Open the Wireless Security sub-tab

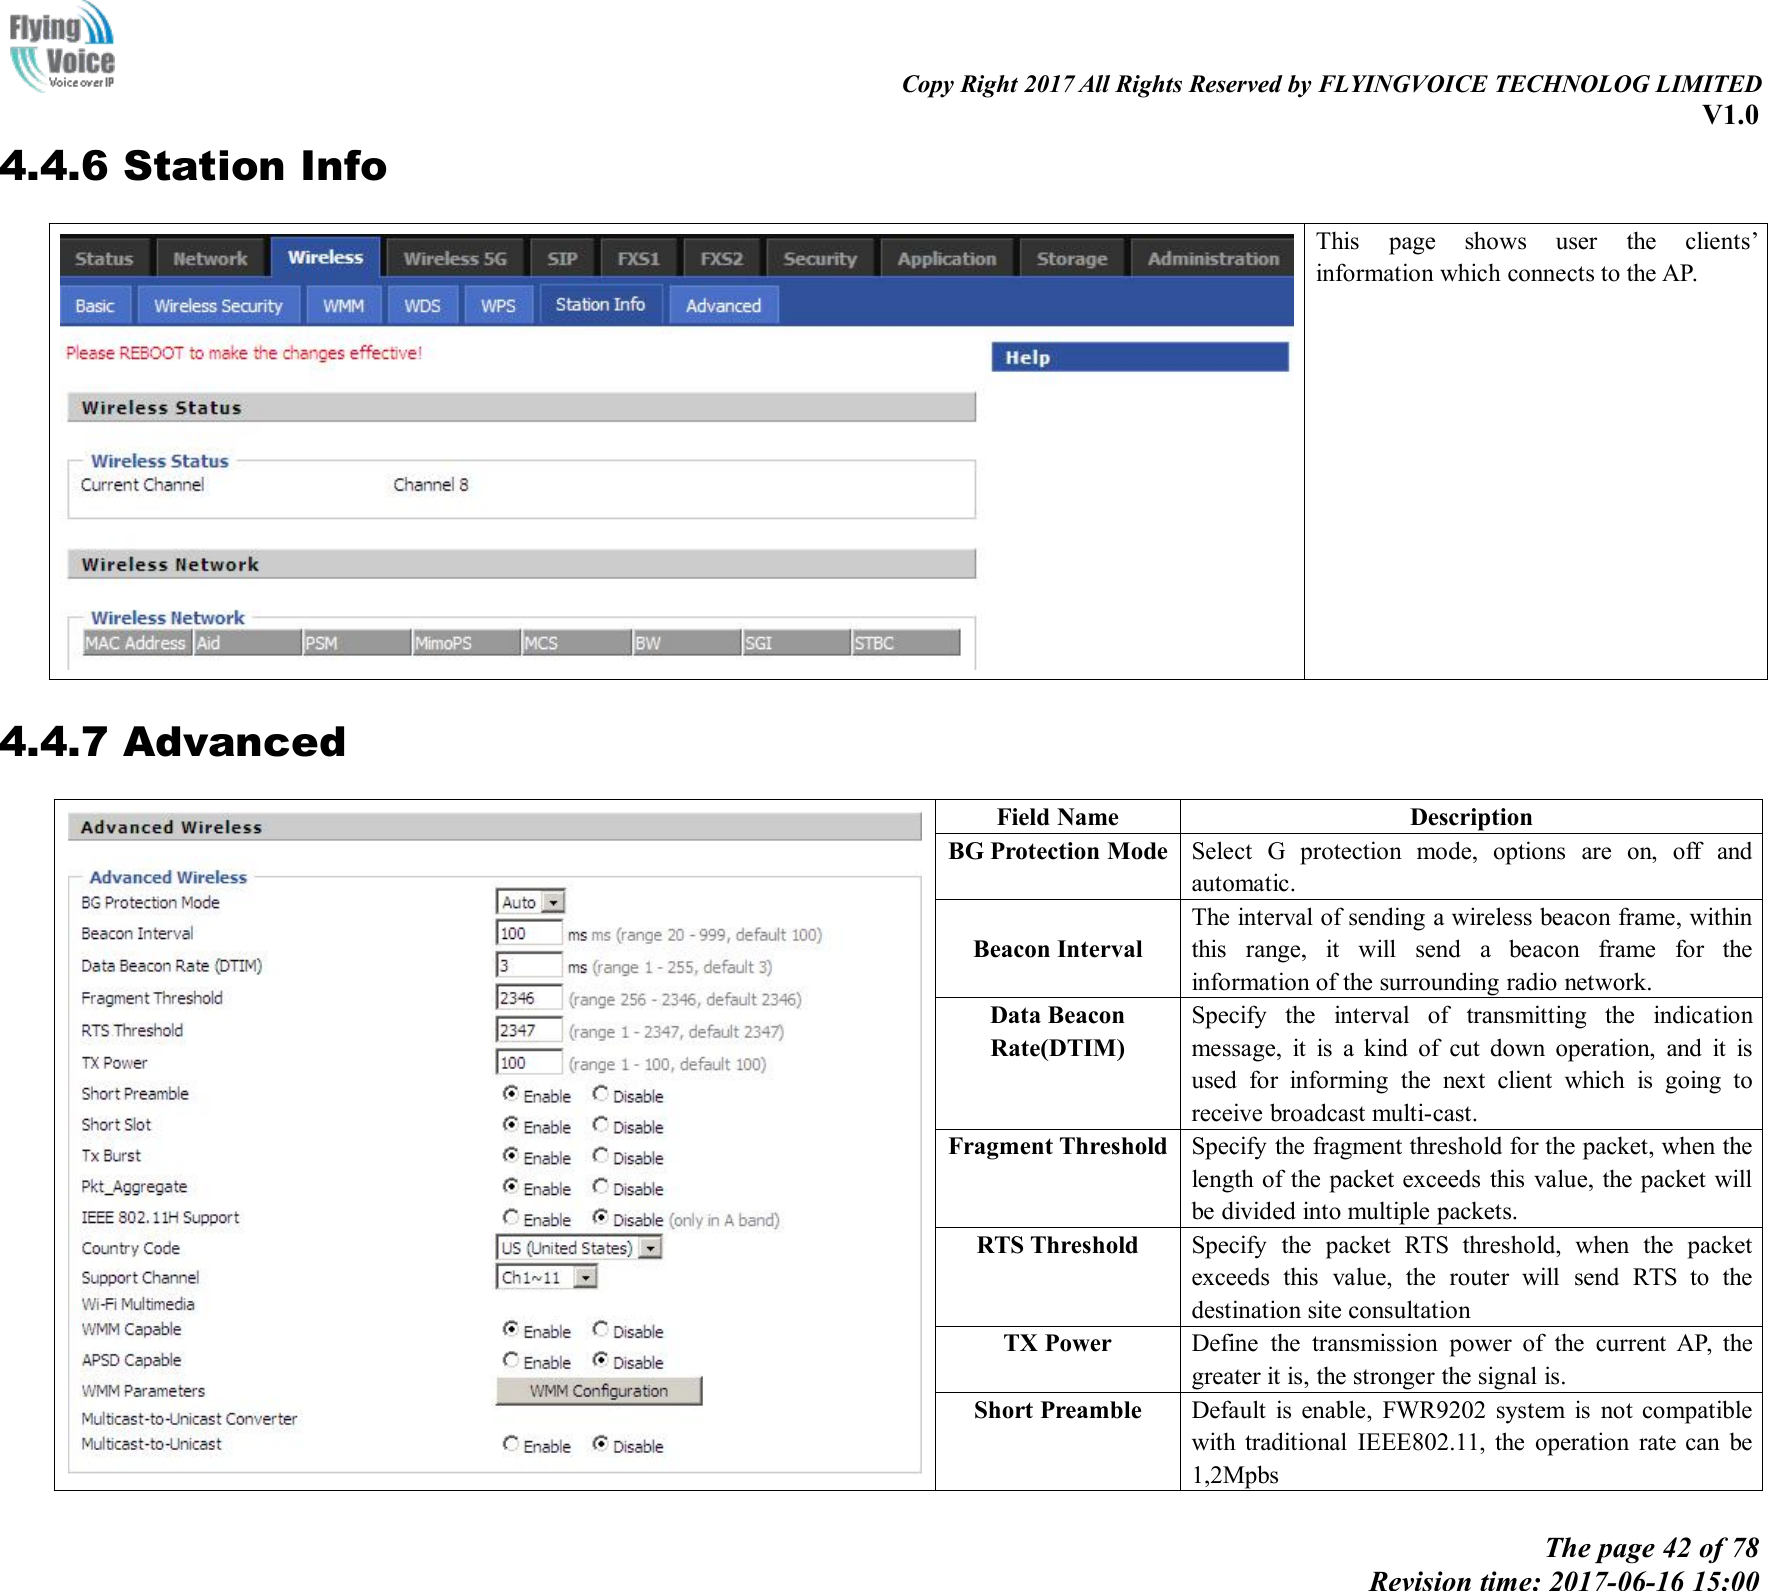pos(219,305)
